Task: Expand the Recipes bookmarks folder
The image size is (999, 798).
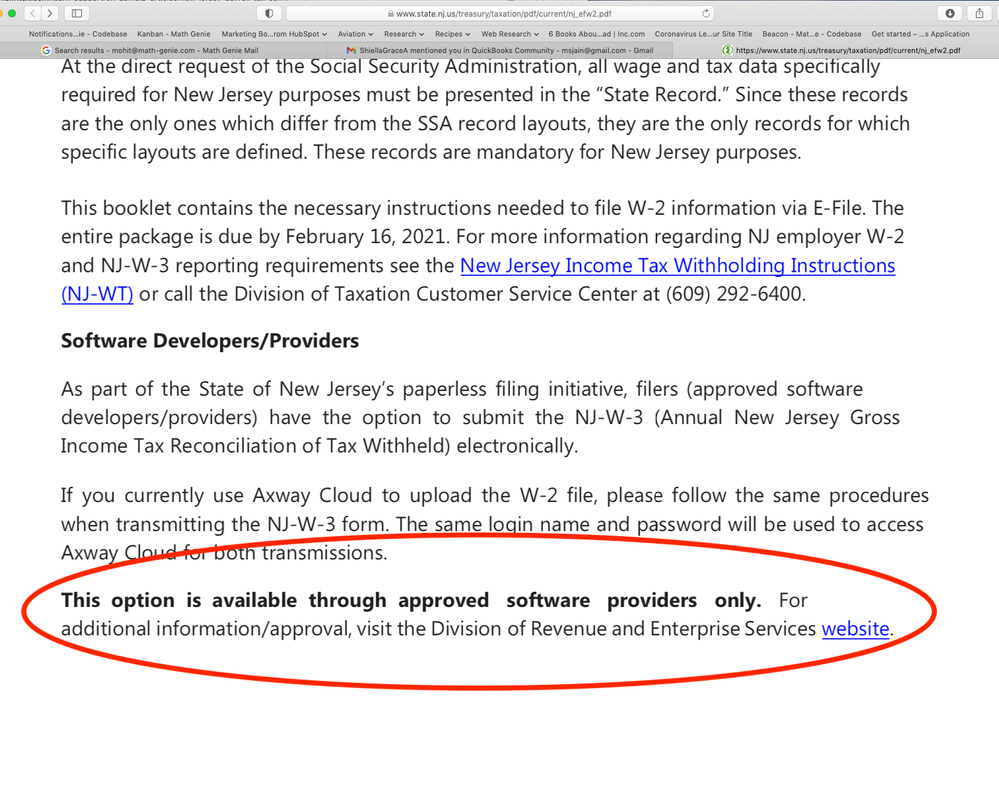Action: click(x=452, y=34)
